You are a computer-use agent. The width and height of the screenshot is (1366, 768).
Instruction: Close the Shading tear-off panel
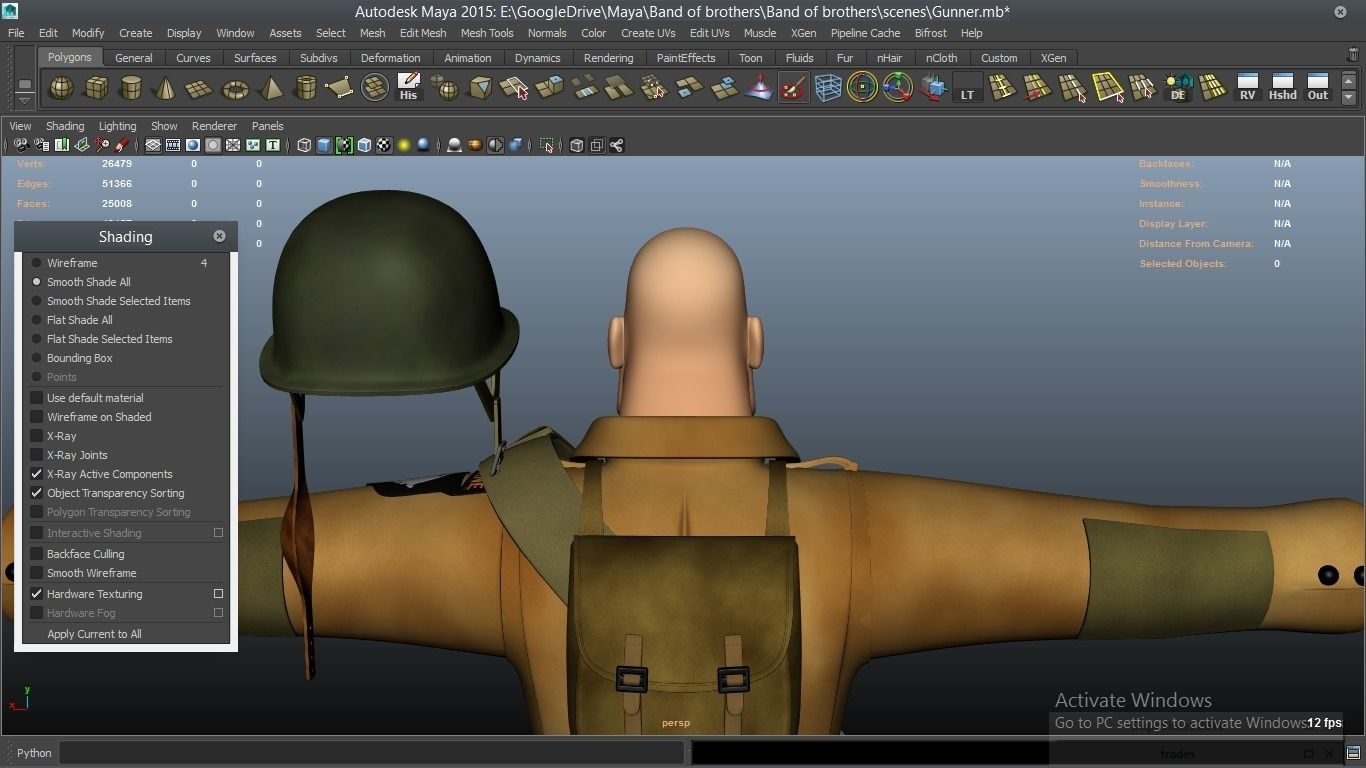coord(219,236)
